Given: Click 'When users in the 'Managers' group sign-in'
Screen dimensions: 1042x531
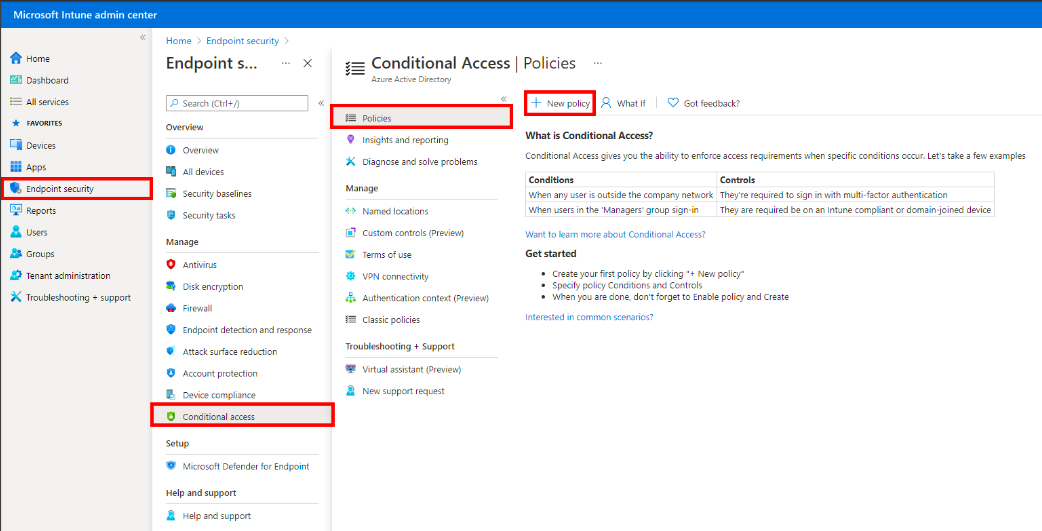Looking at the screenshot, I should [613, 209].
